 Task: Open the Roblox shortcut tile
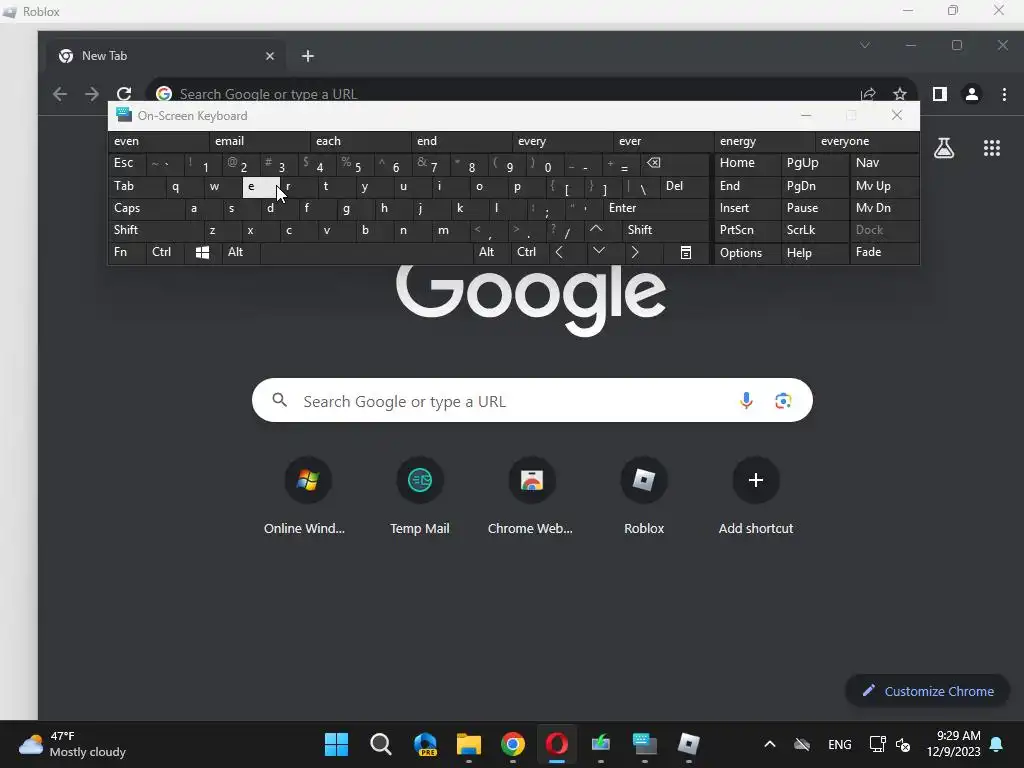coord(644,496)
